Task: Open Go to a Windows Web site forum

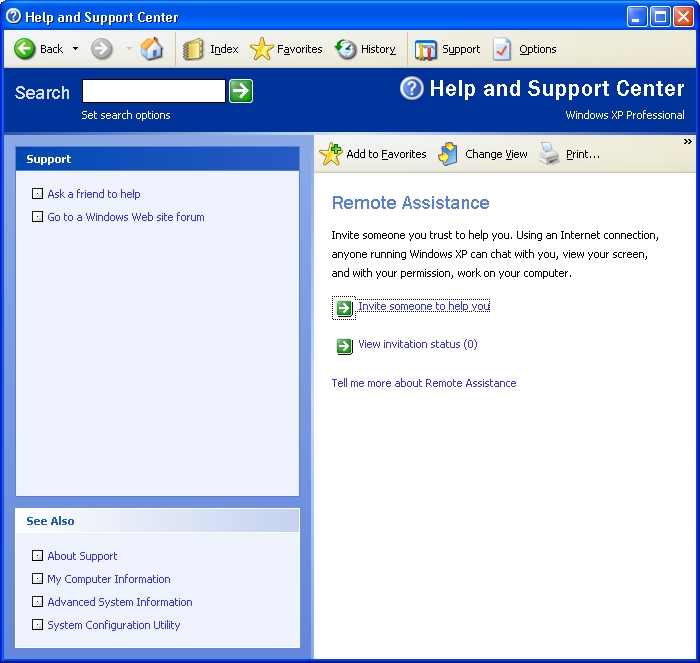Action: 126,217
